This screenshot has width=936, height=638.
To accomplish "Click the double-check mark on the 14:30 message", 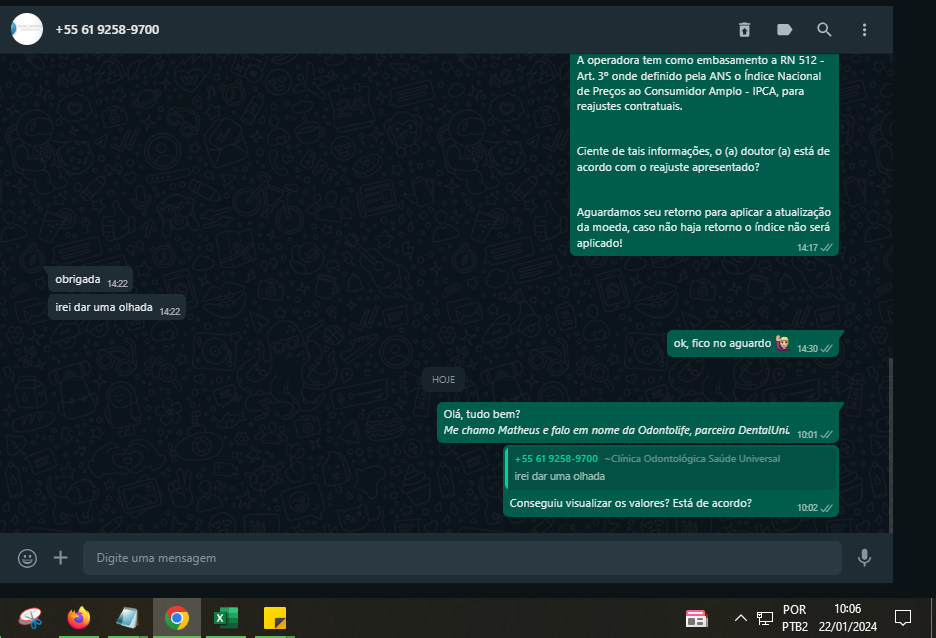I will pos(827,349).
